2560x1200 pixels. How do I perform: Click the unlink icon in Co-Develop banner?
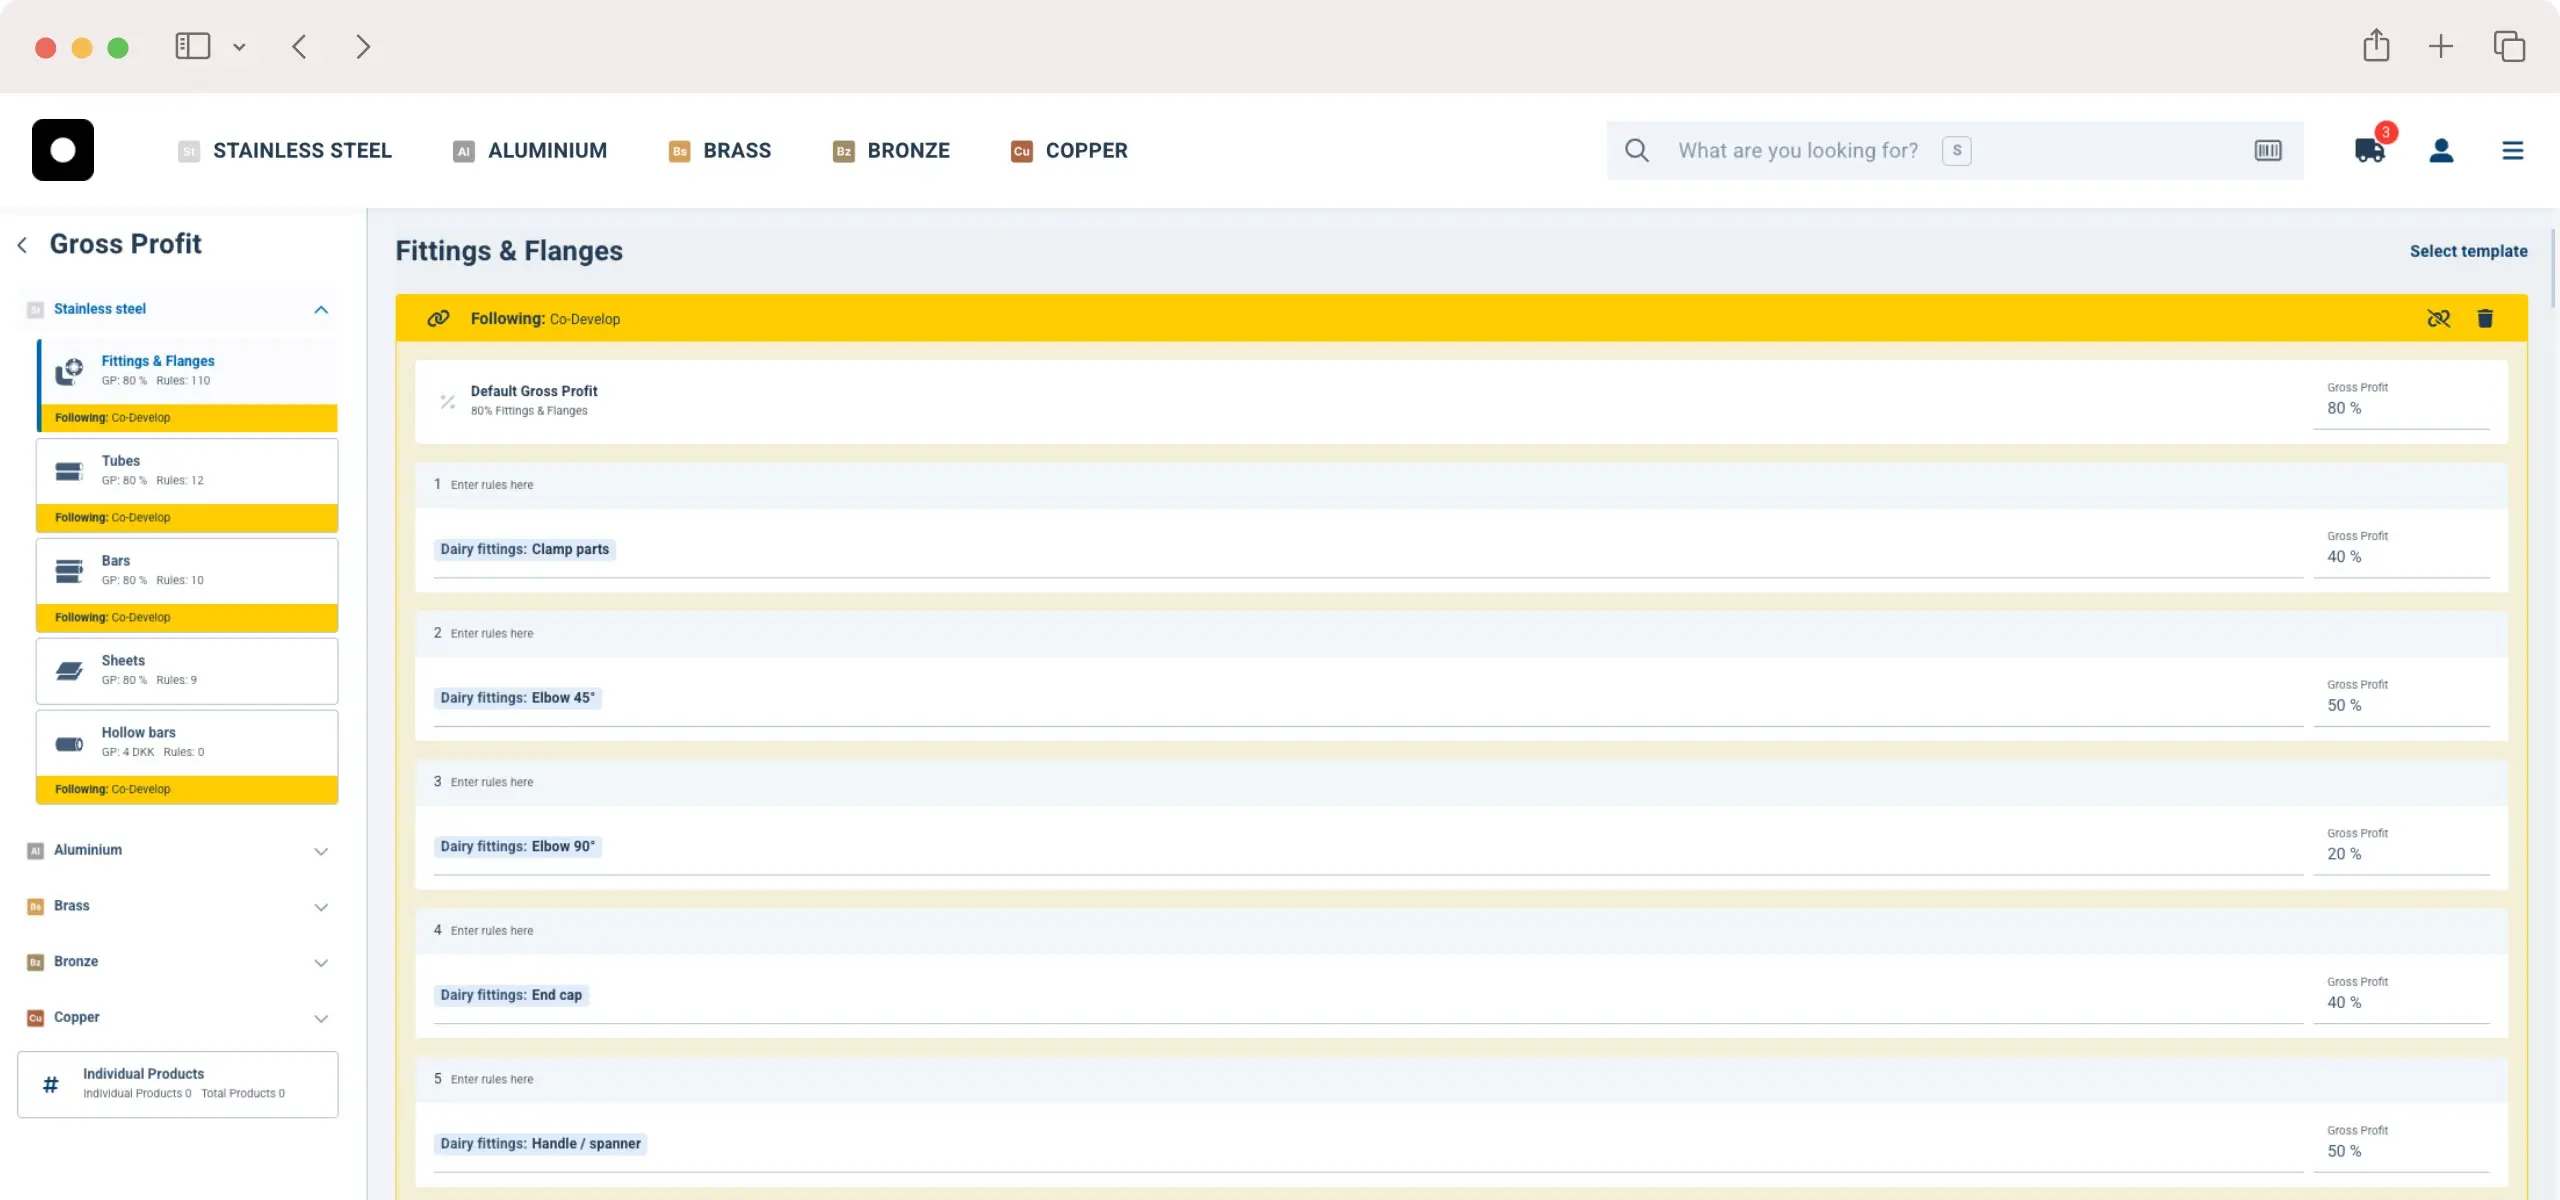pos(2438,318)
